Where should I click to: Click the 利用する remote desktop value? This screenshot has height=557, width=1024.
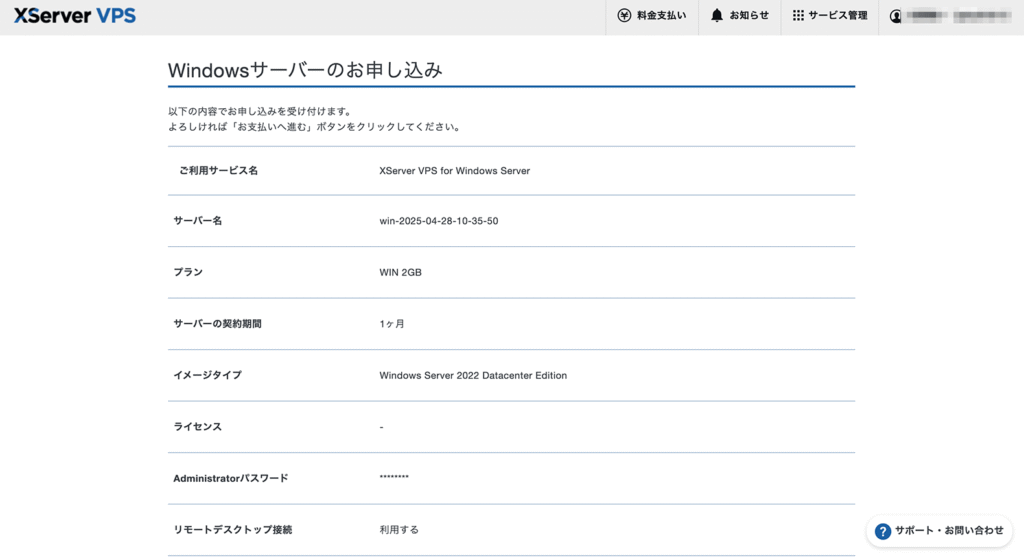399,529
